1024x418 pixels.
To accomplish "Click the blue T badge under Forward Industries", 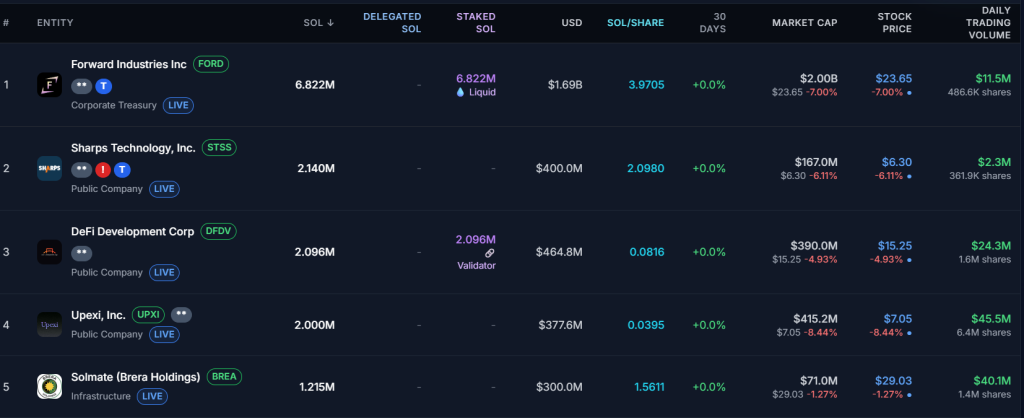I will click(104, 85).
